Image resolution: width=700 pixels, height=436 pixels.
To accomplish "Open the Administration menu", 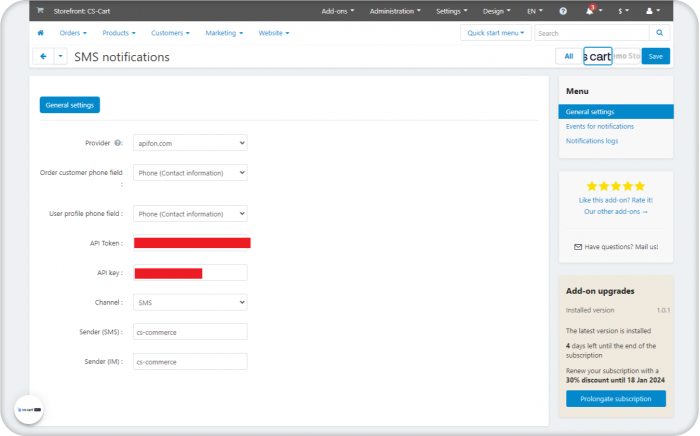I will (x=395, y=11).
